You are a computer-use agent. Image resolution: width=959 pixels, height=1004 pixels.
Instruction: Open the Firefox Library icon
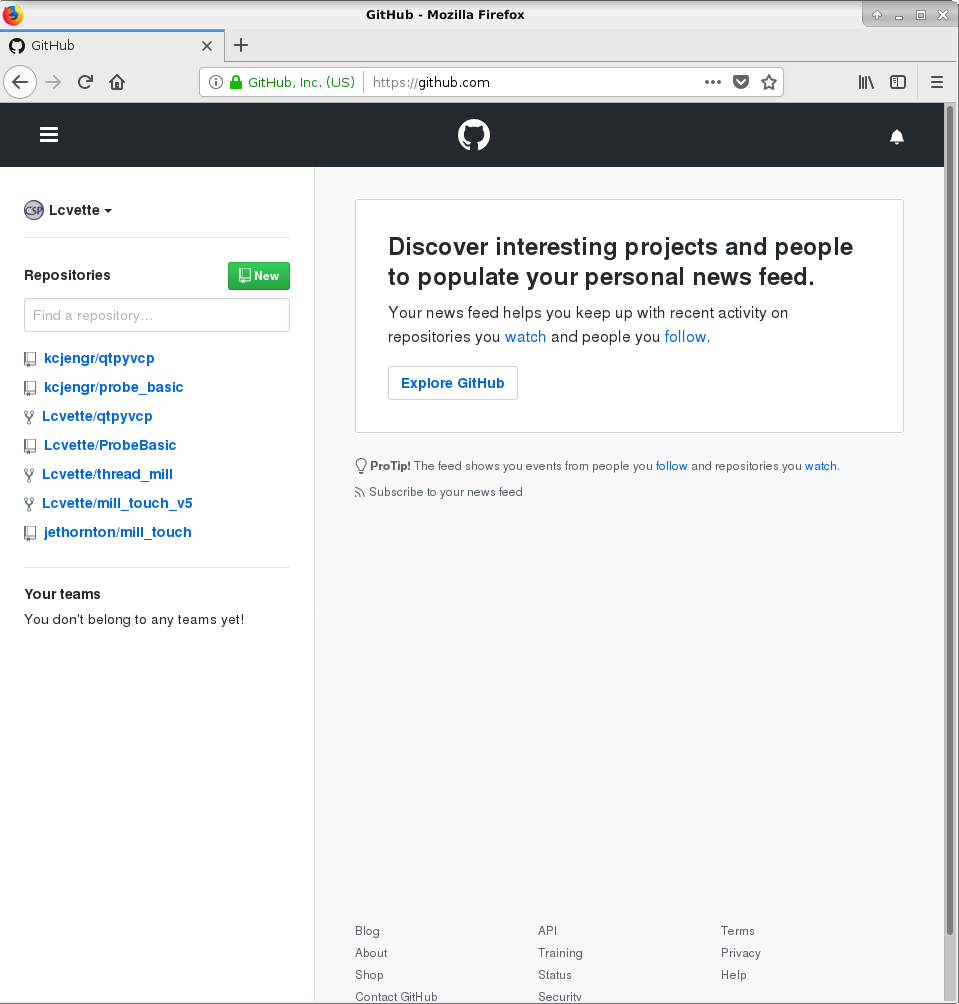tap(866, 82)
